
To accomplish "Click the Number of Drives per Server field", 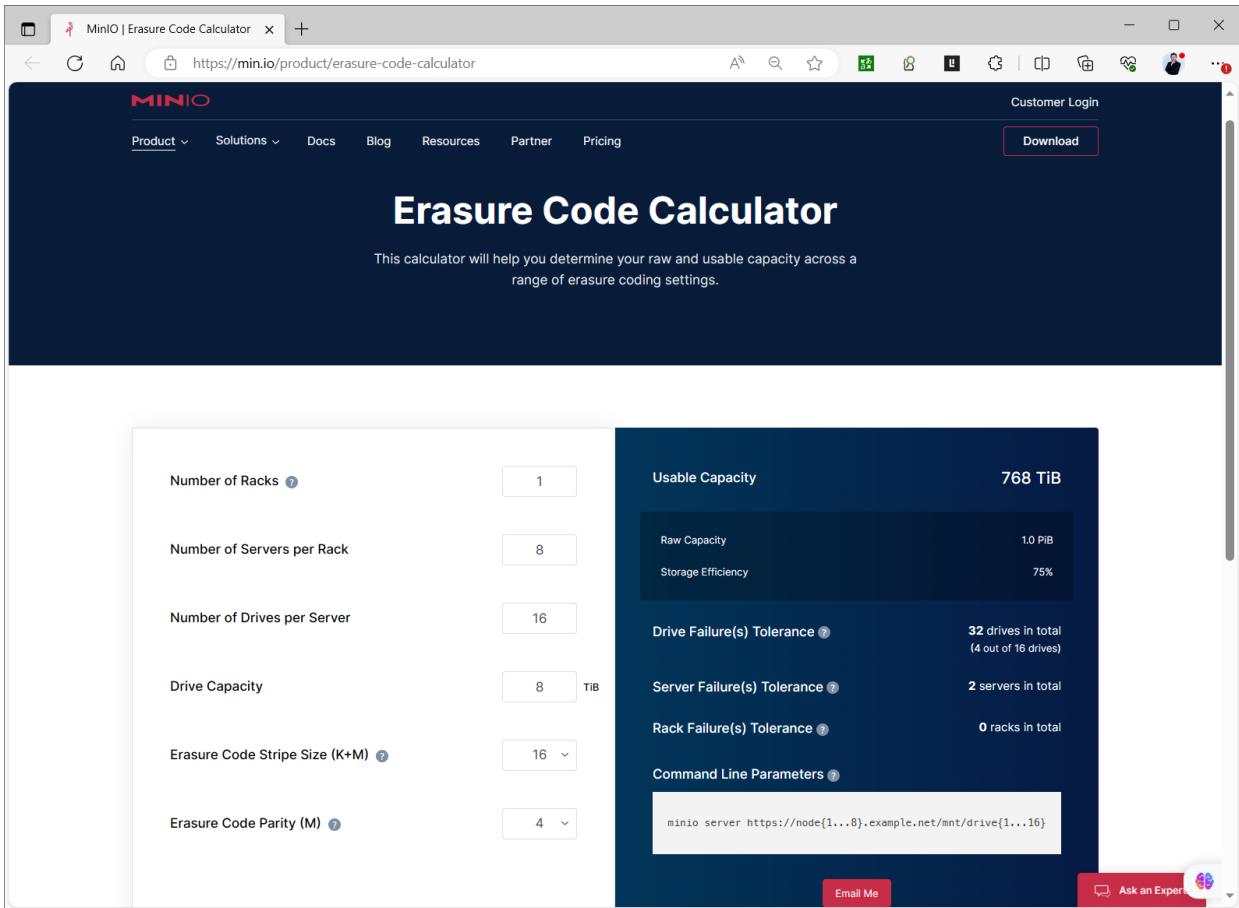I will (539, 618).
